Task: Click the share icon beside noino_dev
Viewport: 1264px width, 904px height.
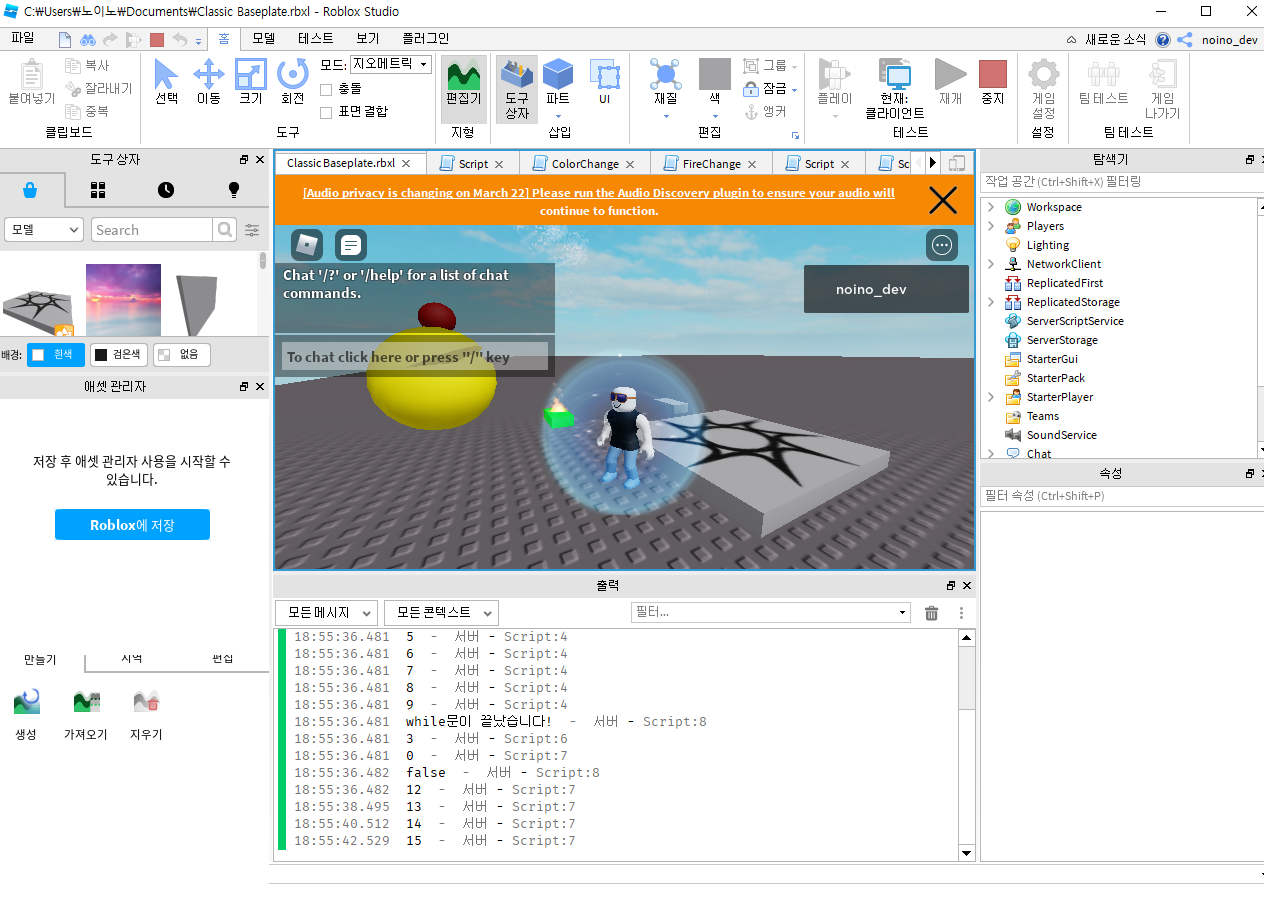Action: tap(1185, 40)
